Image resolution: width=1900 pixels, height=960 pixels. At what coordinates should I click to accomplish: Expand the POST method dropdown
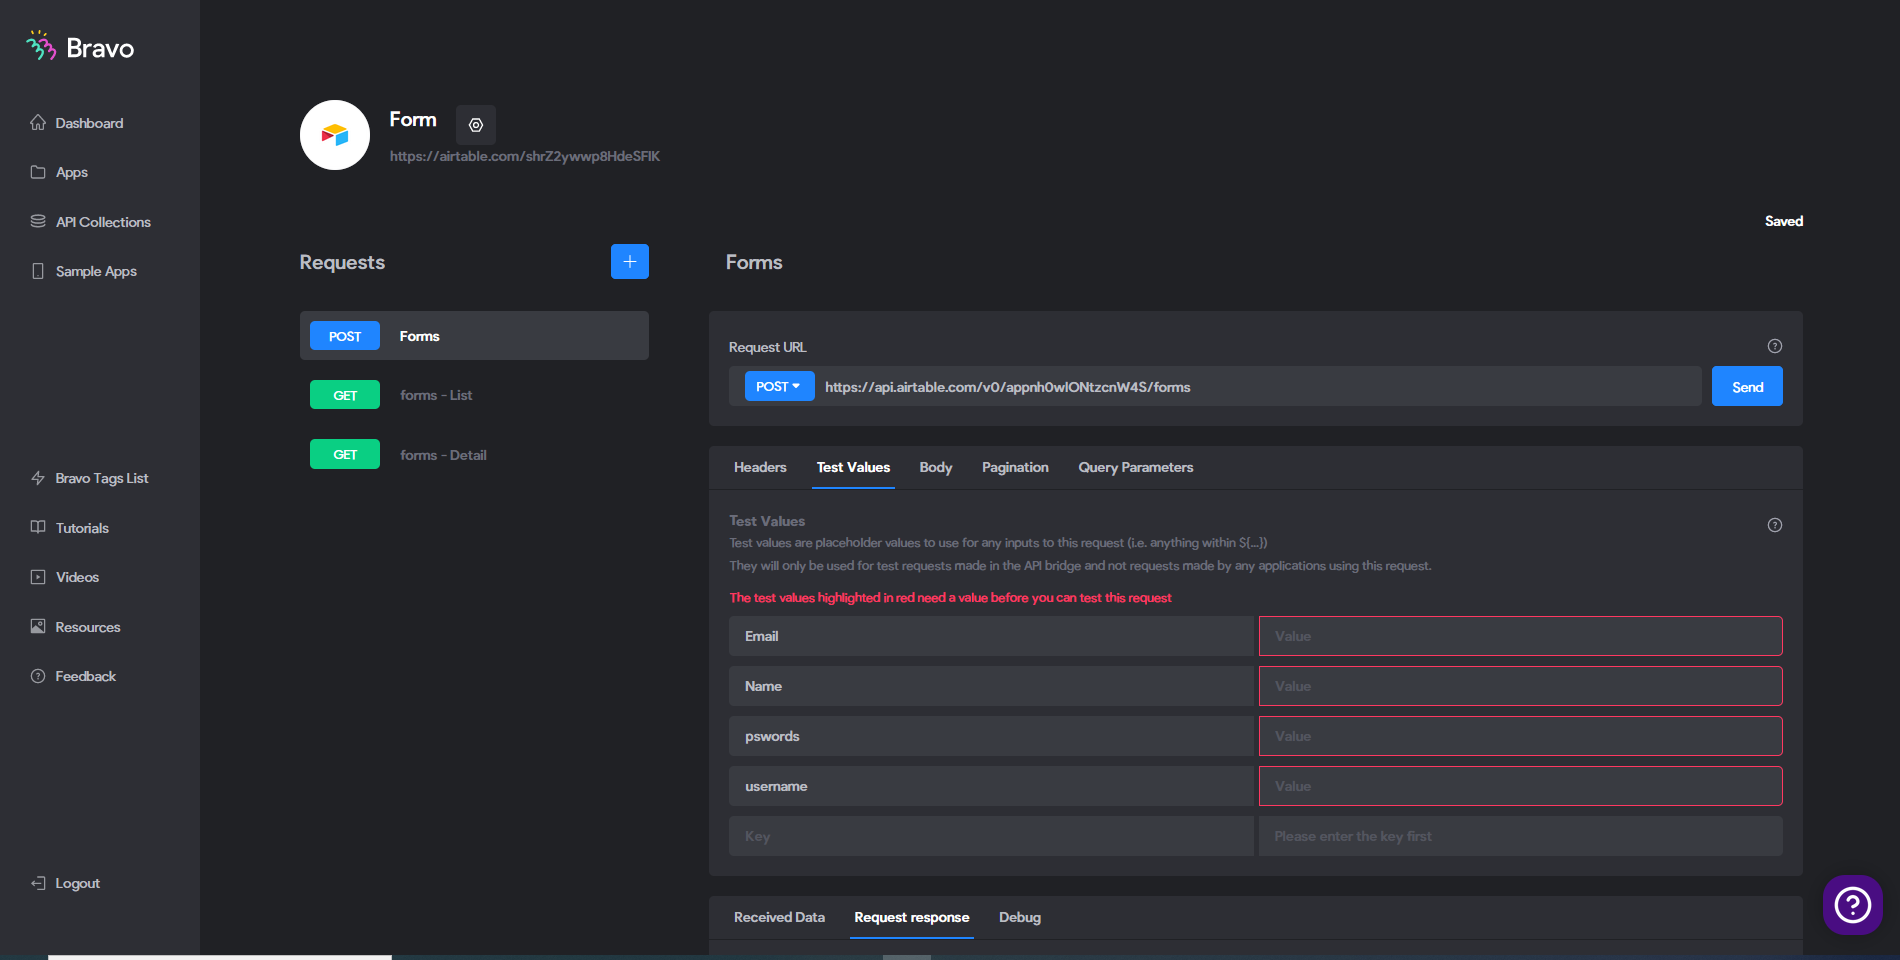click(x=779, y=386)
